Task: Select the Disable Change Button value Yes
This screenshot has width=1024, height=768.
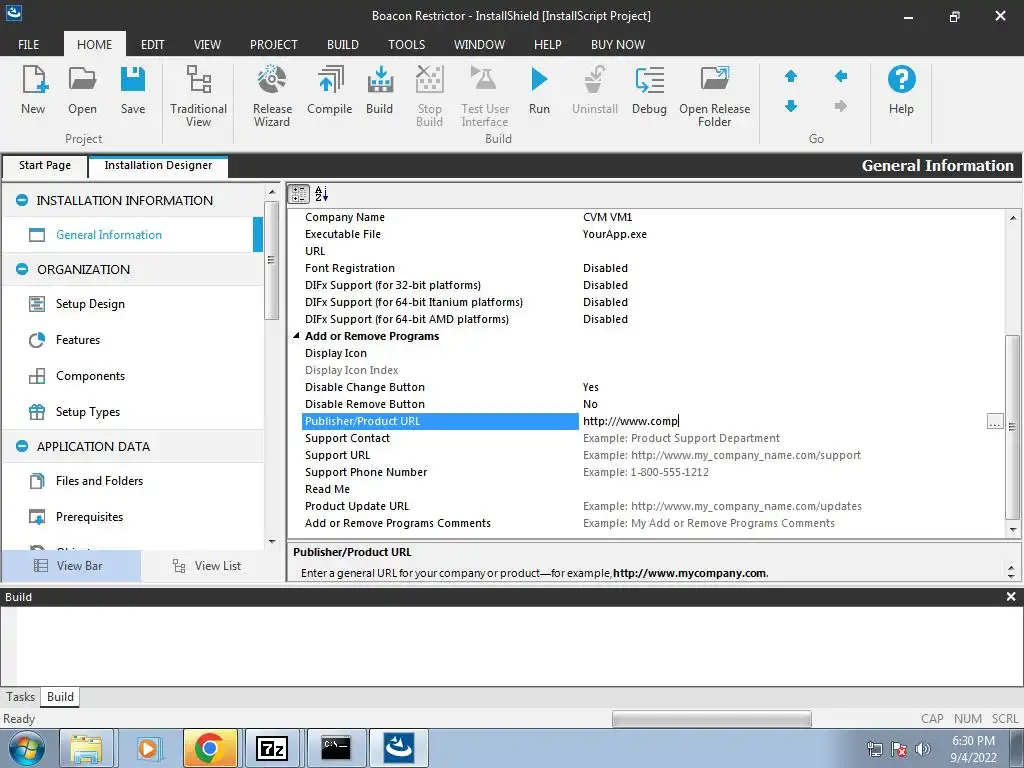Action: click(591, 387)
